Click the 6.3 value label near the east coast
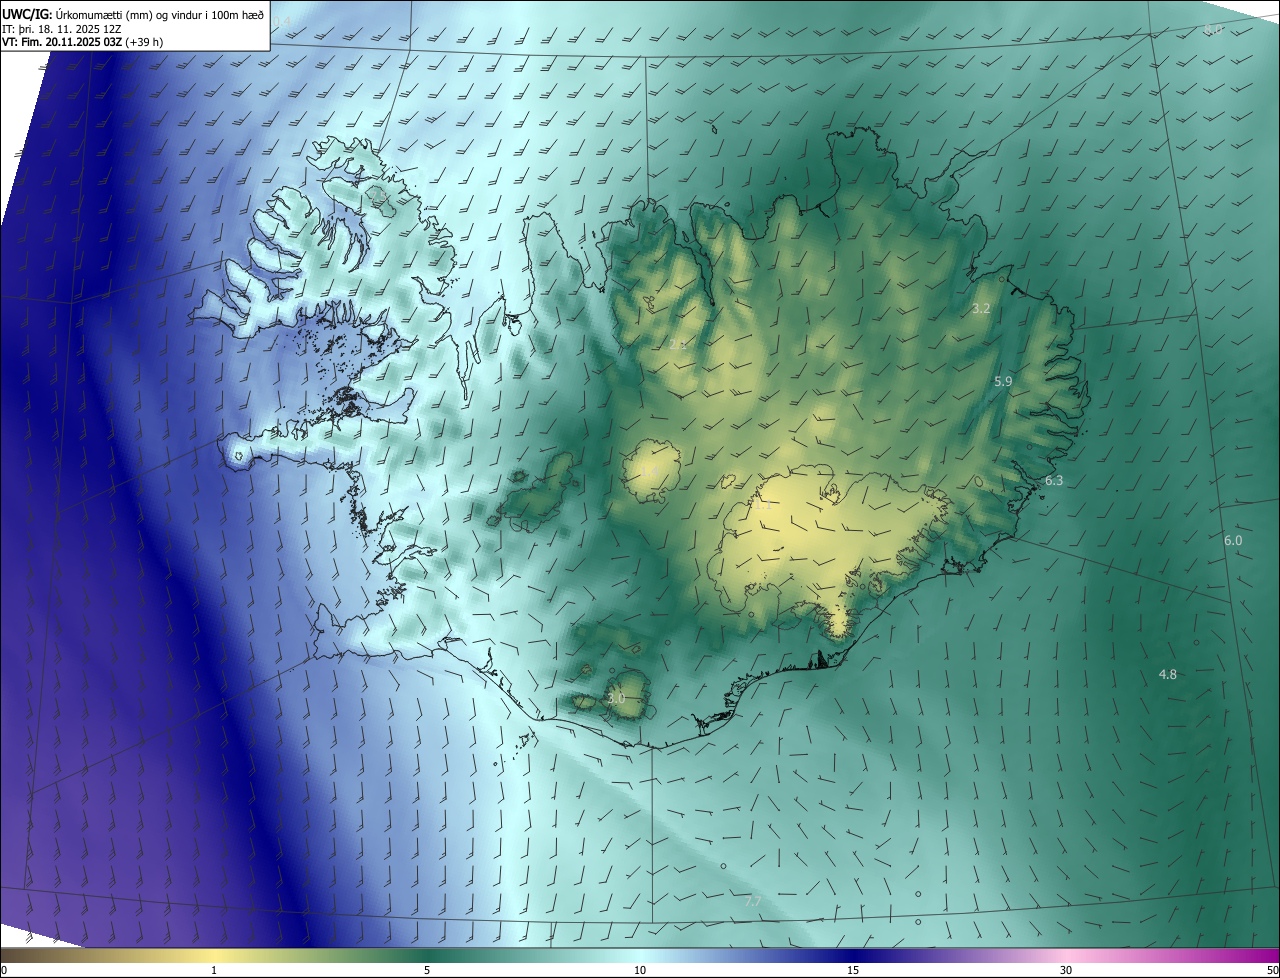Screen dimensions: 1280x978 click(x=1054, y=481)
